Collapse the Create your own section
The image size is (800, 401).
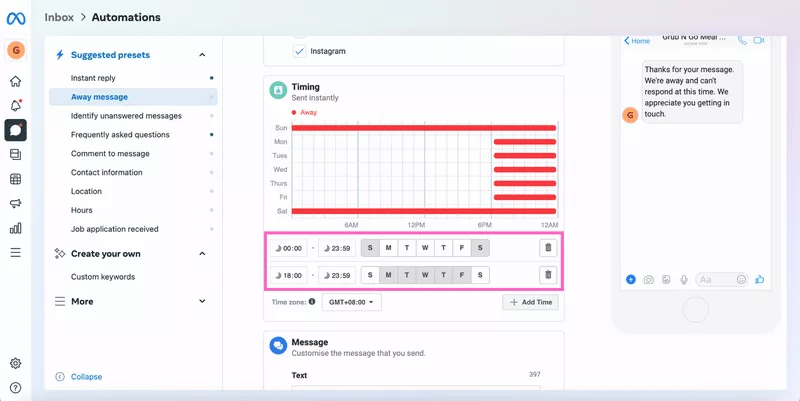pos(202,254)
